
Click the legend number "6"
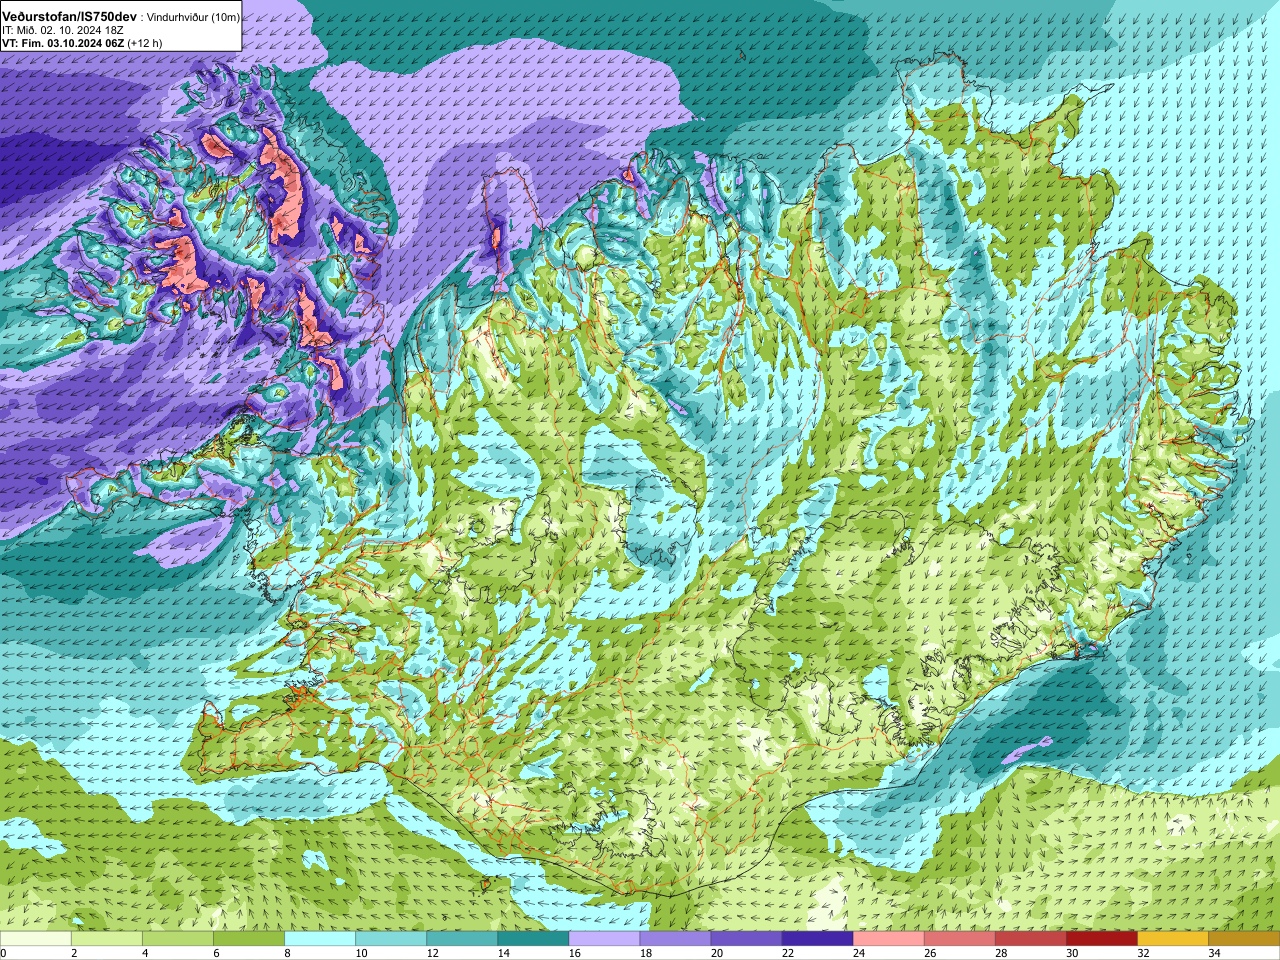click(216, 953)
